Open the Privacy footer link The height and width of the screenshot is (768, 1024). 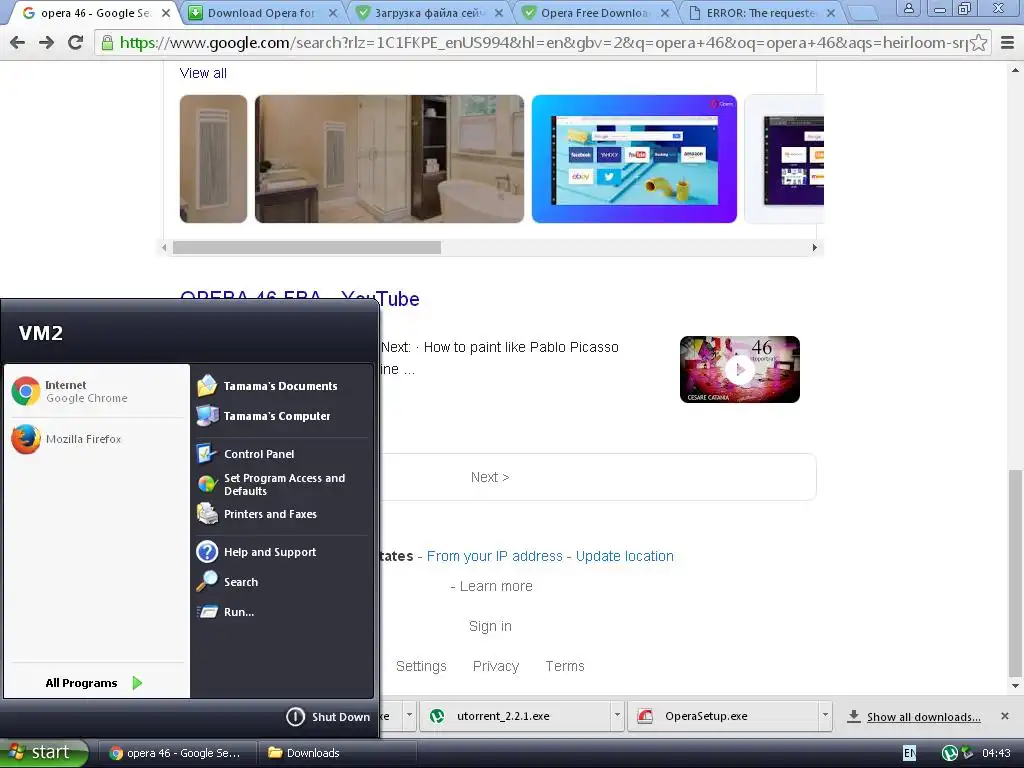[496, 666]
